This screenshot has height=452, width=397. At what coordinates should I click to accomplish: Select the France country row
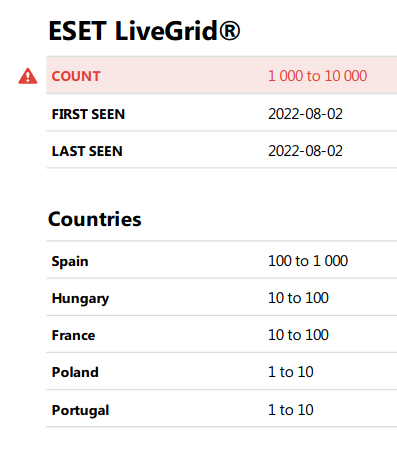click(x=222, y=334)
